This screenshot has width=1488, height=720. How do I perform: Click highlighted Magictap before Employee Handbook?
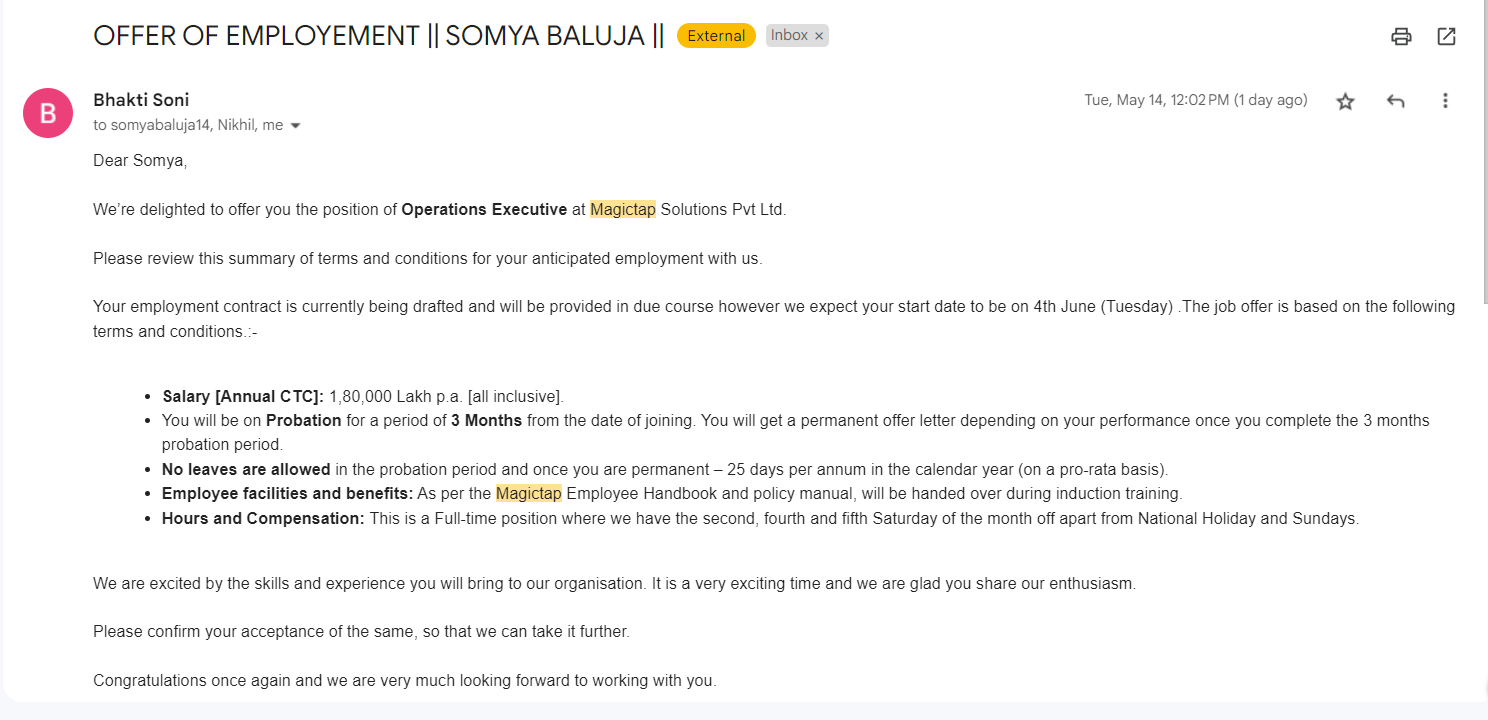click(529, 493)
